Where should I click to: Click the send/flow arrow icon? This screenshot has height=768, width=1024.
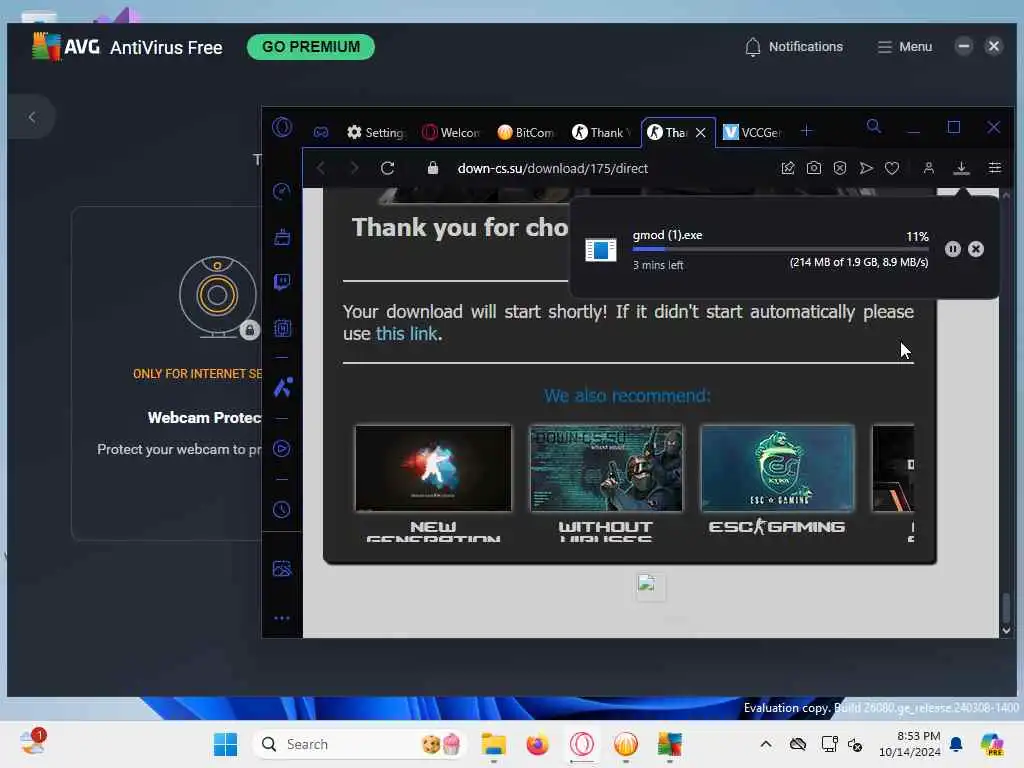pos(866,168)
